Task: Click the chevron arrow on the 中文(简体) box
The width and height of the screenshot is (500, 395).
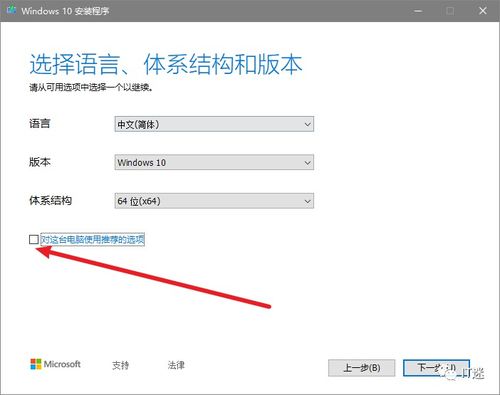Action: pyautogui.click(x=307, y=124)
